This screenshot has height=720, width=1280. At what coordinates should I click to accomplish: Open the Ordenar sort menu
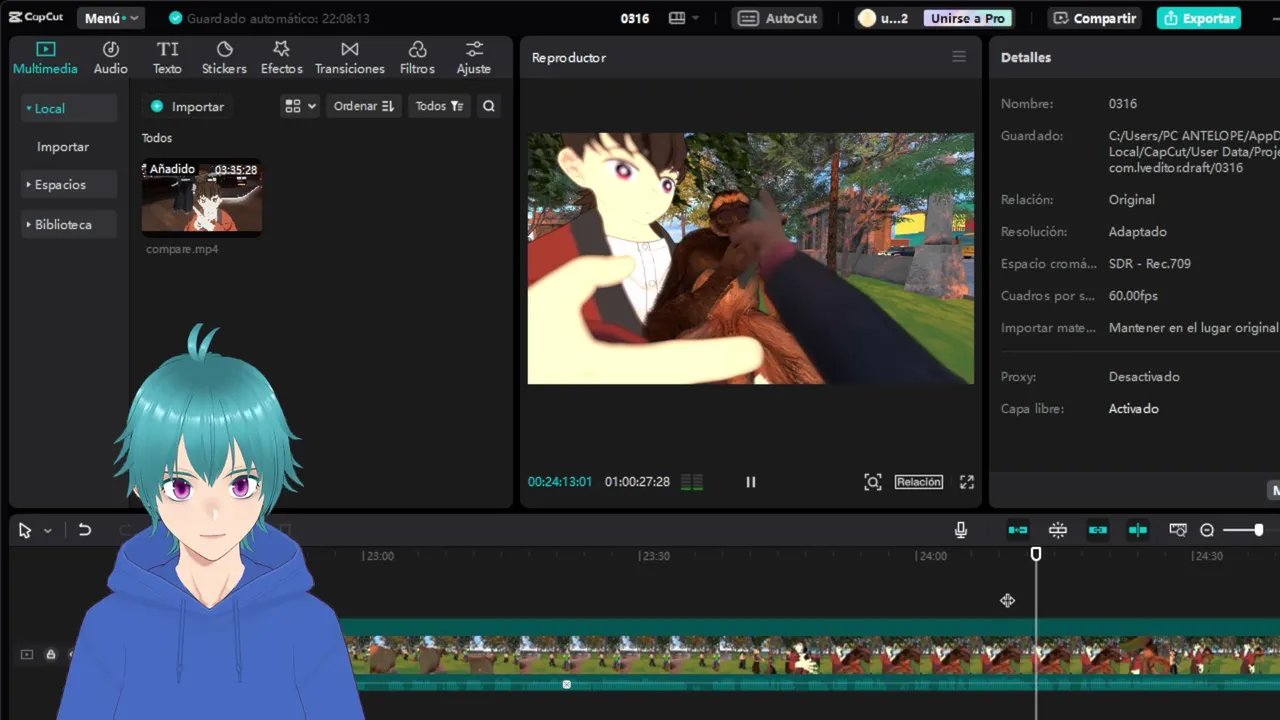[x=364, y=106]
